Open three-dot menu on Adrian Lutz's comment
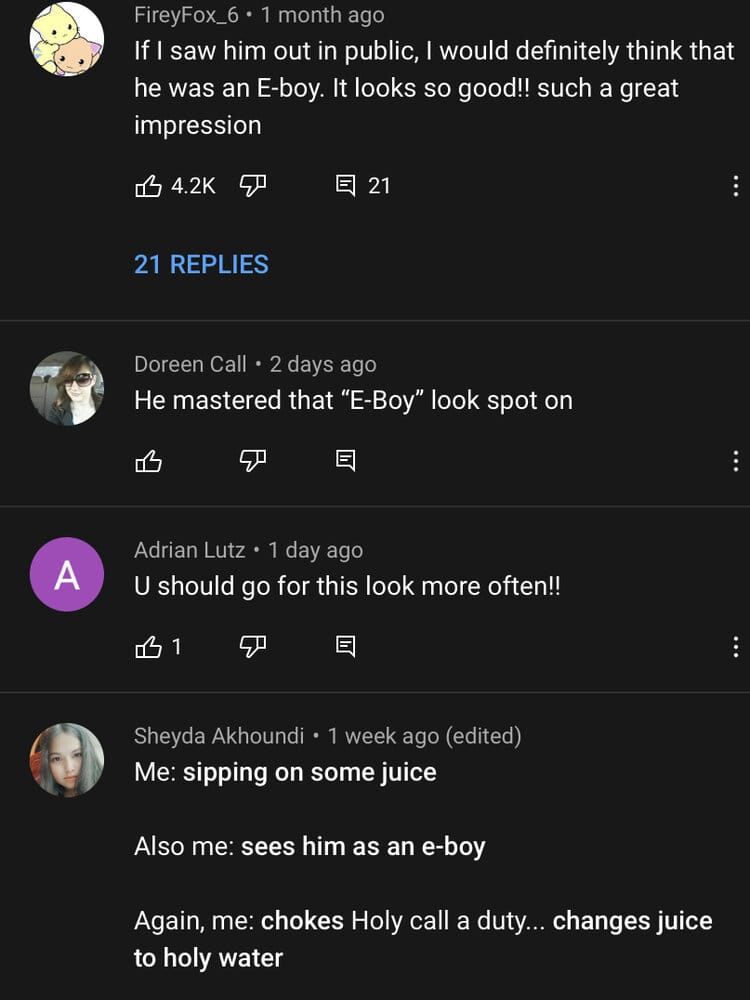The height and width of the screenshot is (1000, 750). pyautogui.click(x=735, y=647)
